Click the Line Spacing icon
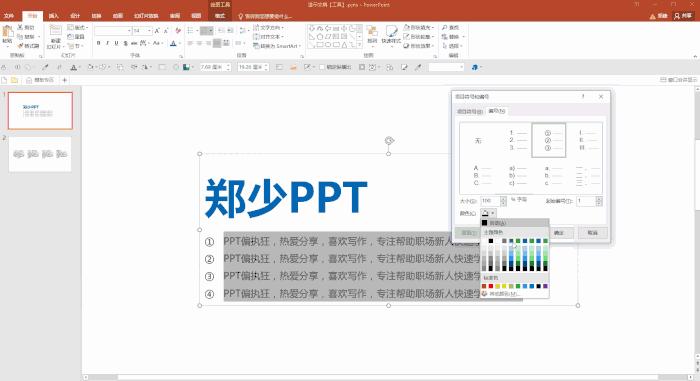 point(242,30)
